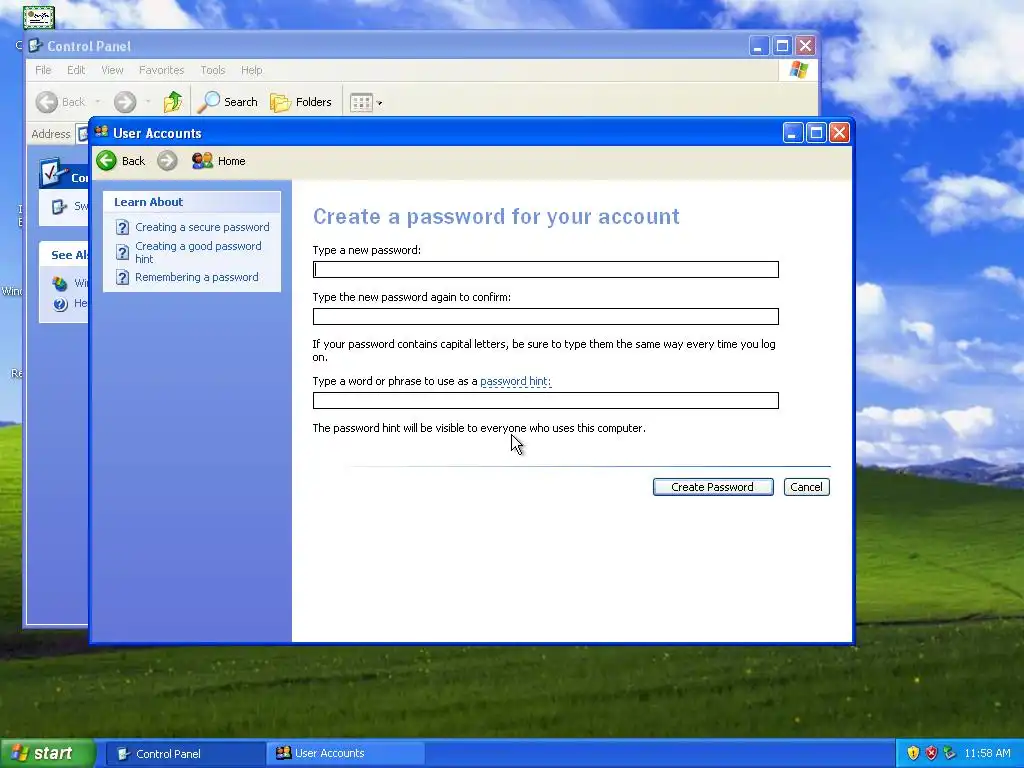Screen dimensions: 1024x768
Task: Focus the password hint field
Action: point(546,400)
